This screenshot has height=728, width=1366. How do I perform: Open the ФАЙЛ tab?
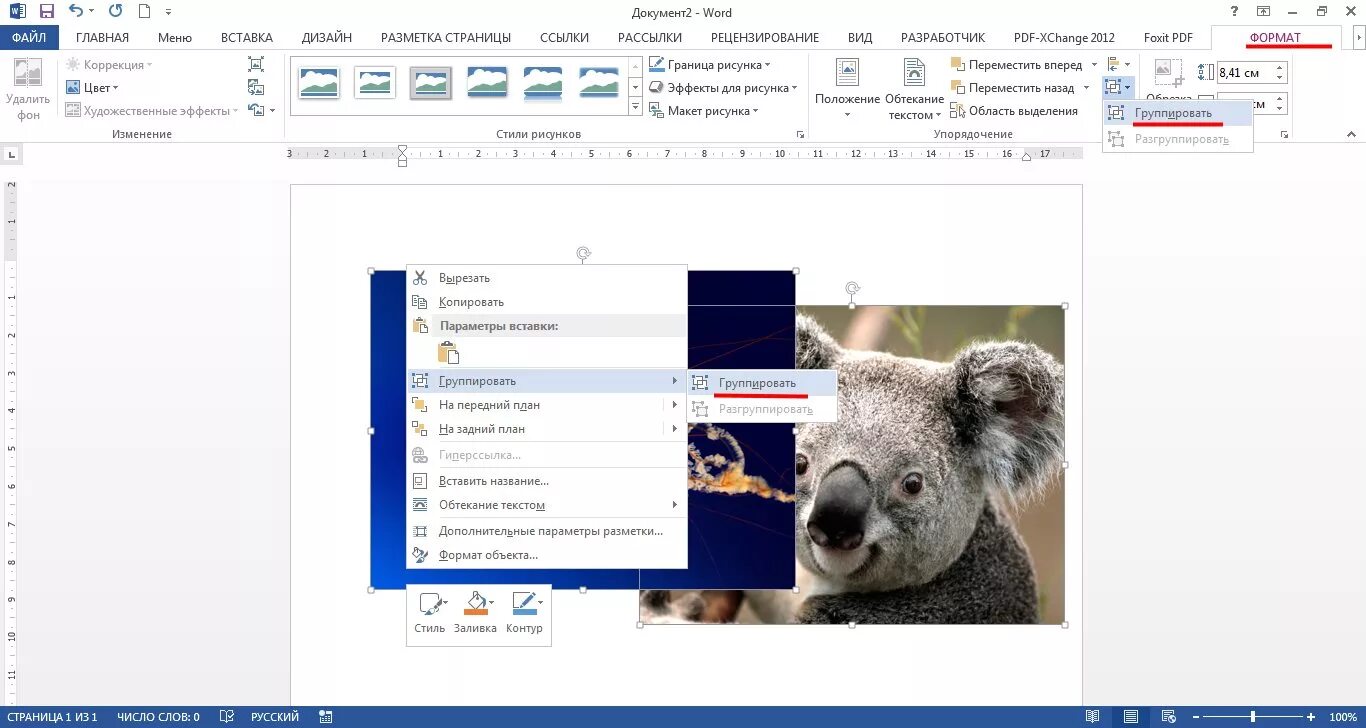click(29, 38)
